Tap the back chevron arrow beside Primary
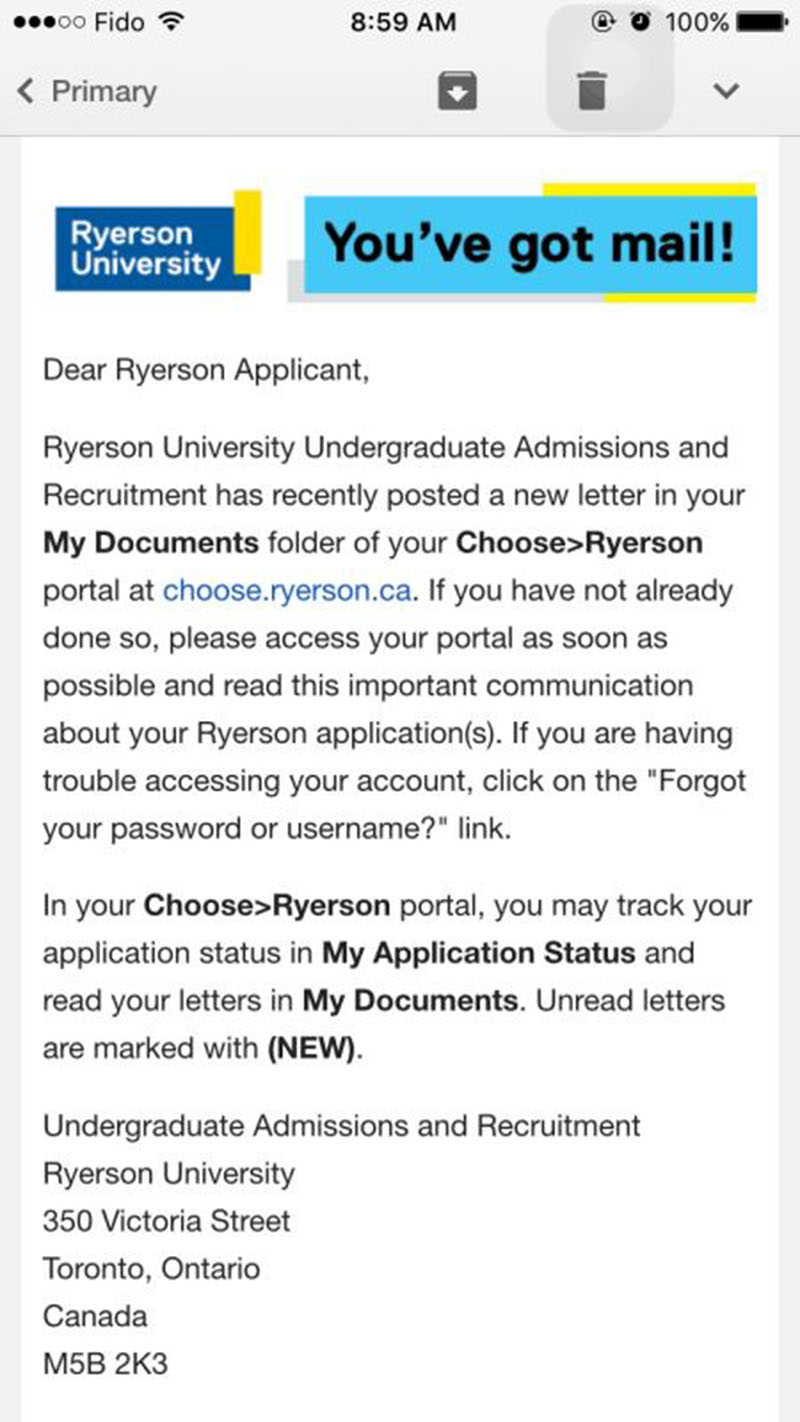Screen dimensions: 800x1422 [x=27, y=91]
